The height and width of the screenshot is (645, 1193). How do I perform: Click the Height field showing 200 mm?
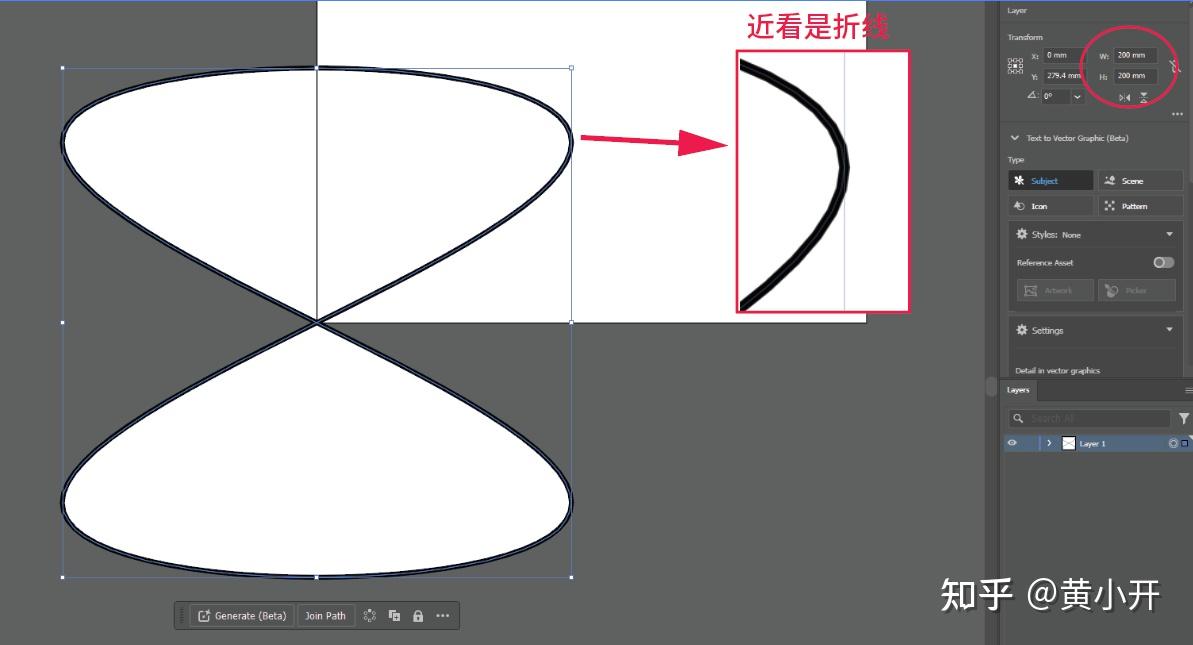click(x=1135, y=76)
